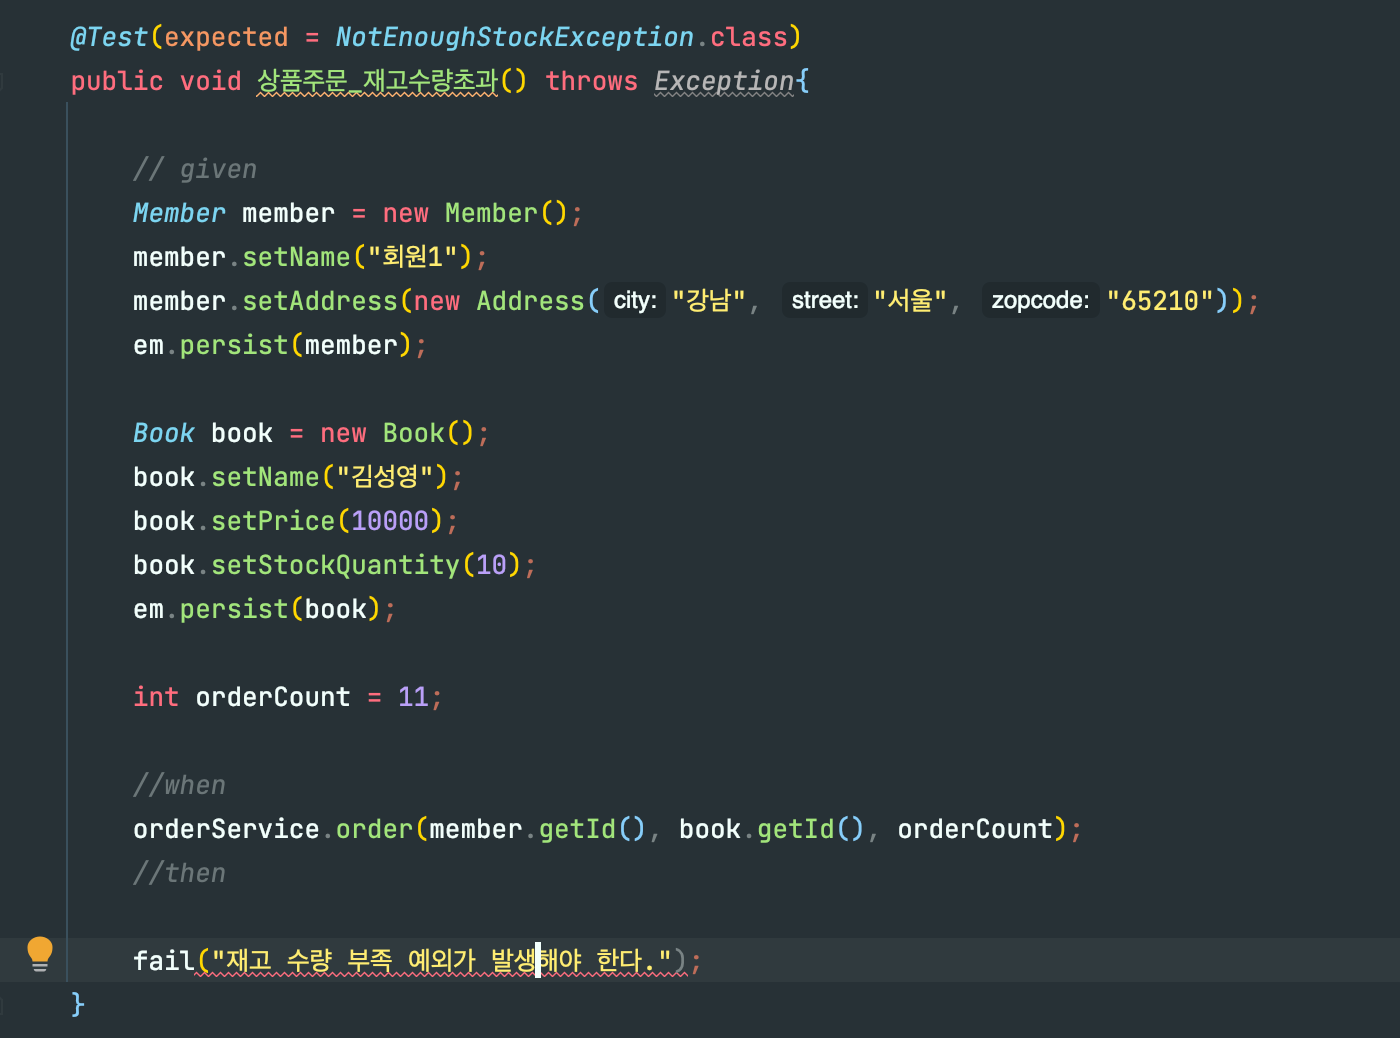1400x1038 pixels.
Task: Select the NotEnoughStockException class reference
Action: 514,36
